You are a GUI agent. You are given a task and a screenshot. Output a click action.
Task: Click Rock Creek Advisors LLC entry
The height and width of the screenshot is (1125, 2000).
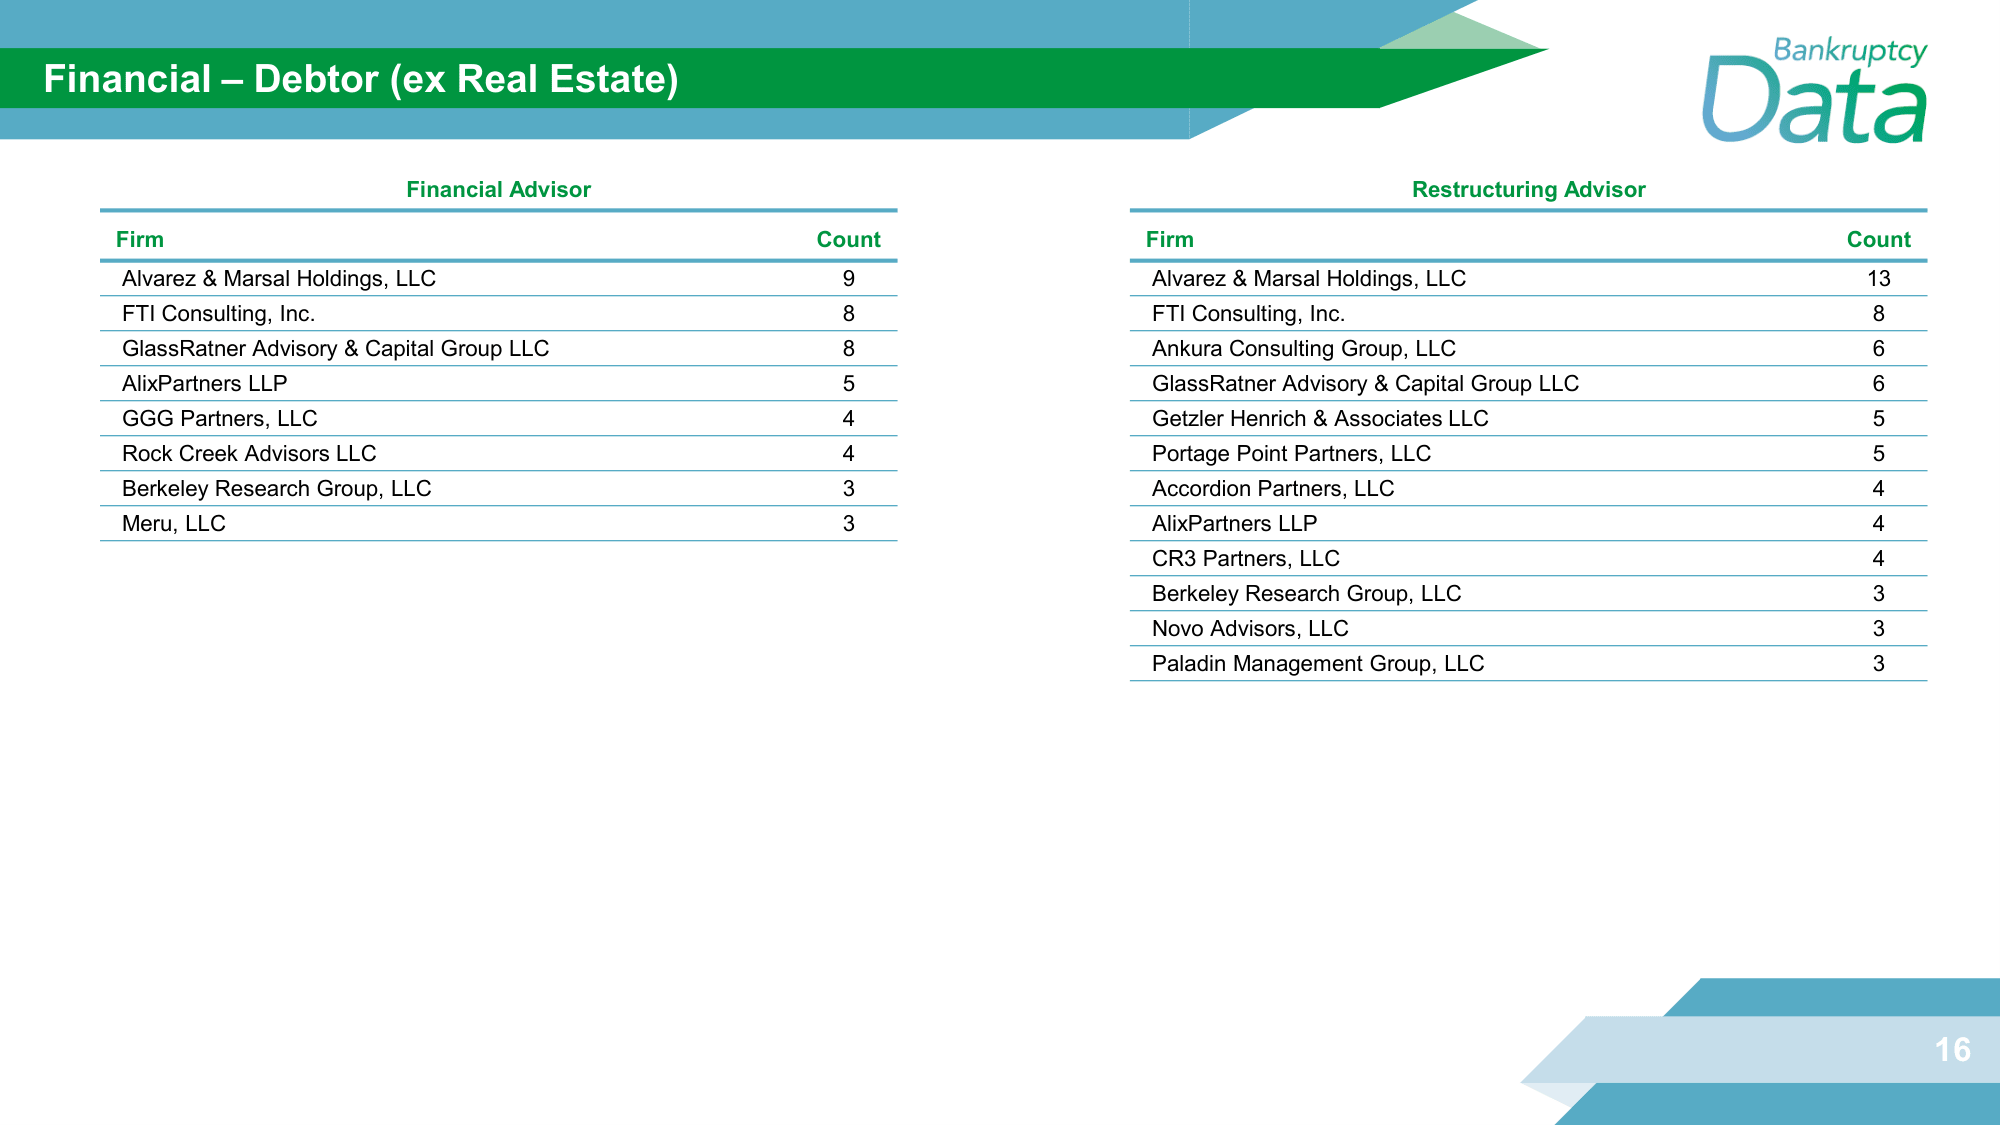click(x=249, y=454)
